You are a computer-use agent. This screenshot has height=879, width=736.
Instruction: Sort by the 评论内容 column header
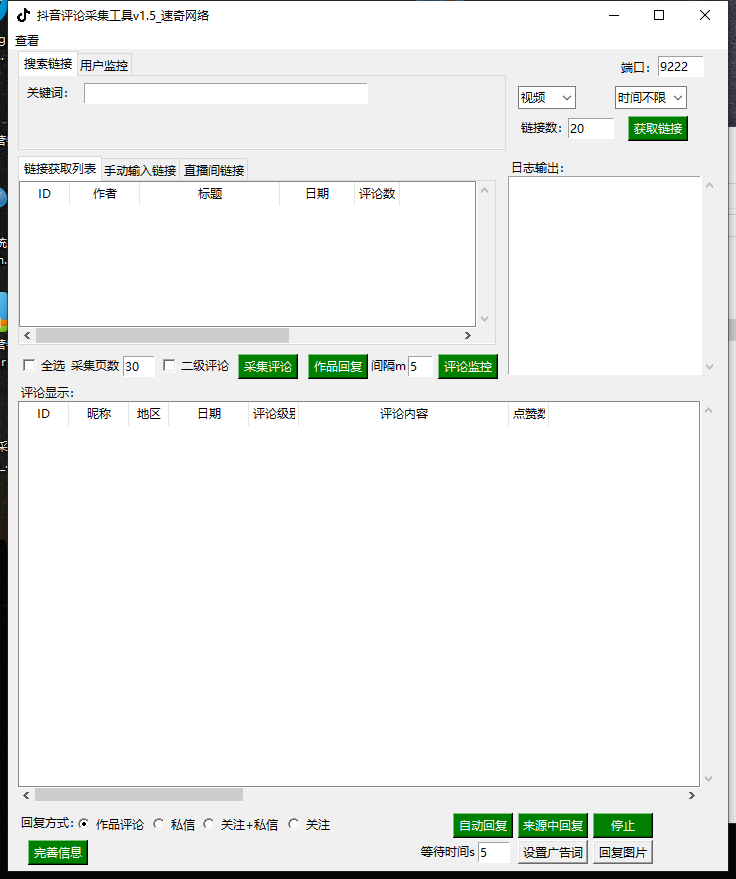click(x=403, y=414)
